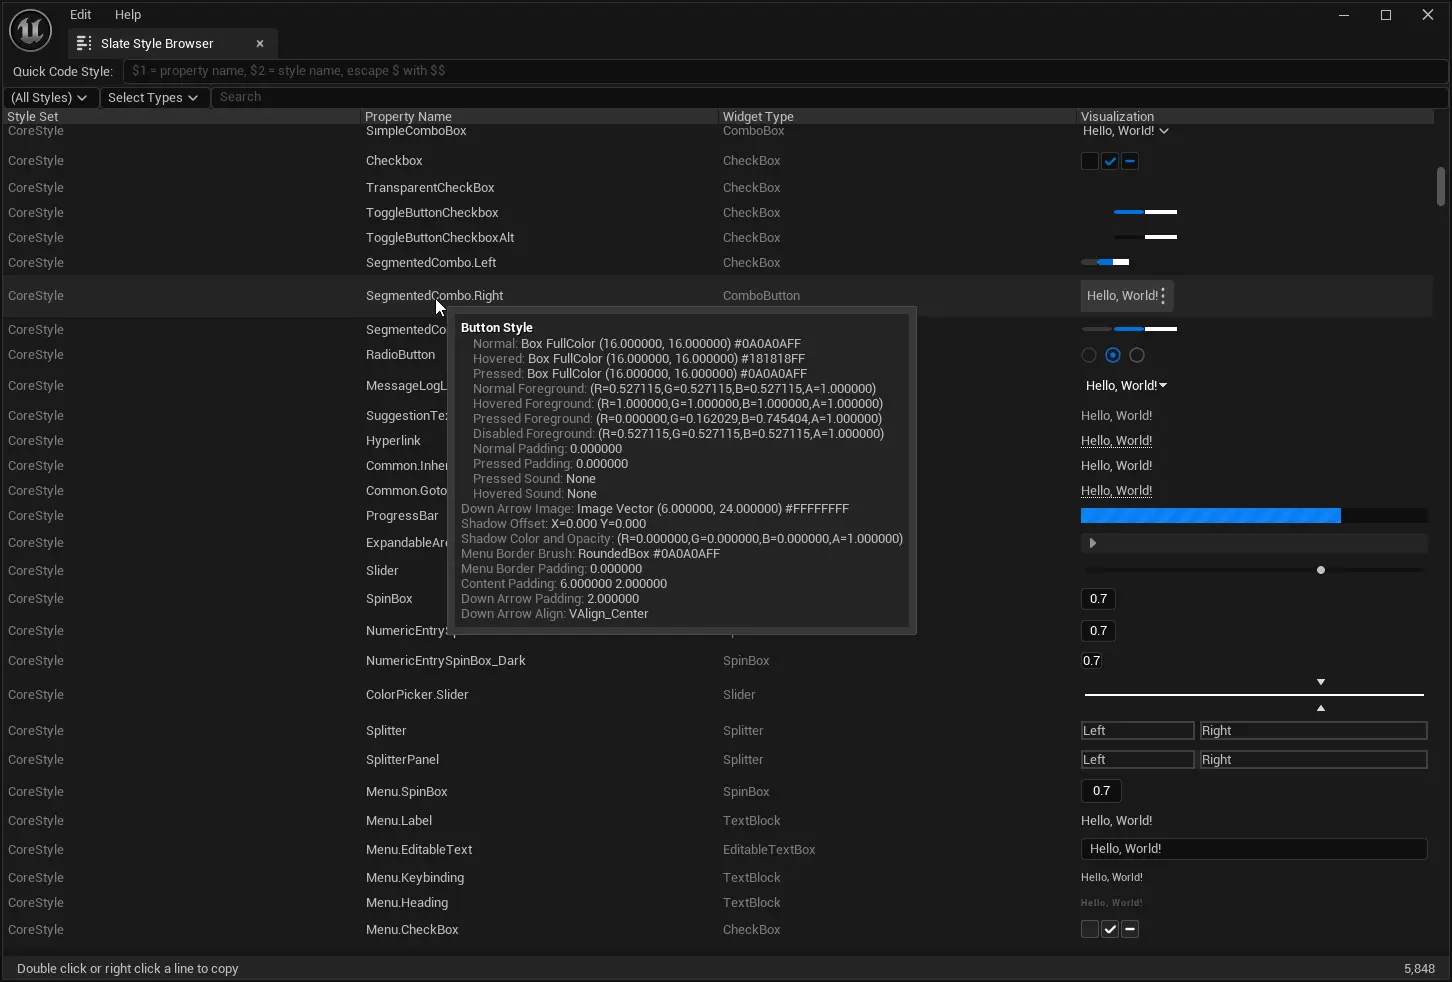Click the ColorPicker.Slider up-pointing arrow marker
The height and width of the screenshot is (982, 1452).
1321,708
